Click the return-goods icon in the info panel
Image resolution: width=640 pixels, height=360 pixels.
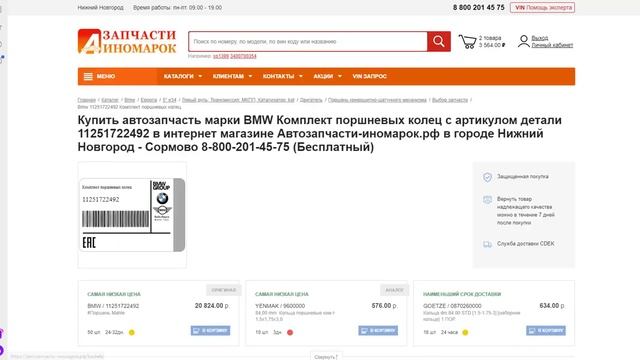(x=487, y=200)
